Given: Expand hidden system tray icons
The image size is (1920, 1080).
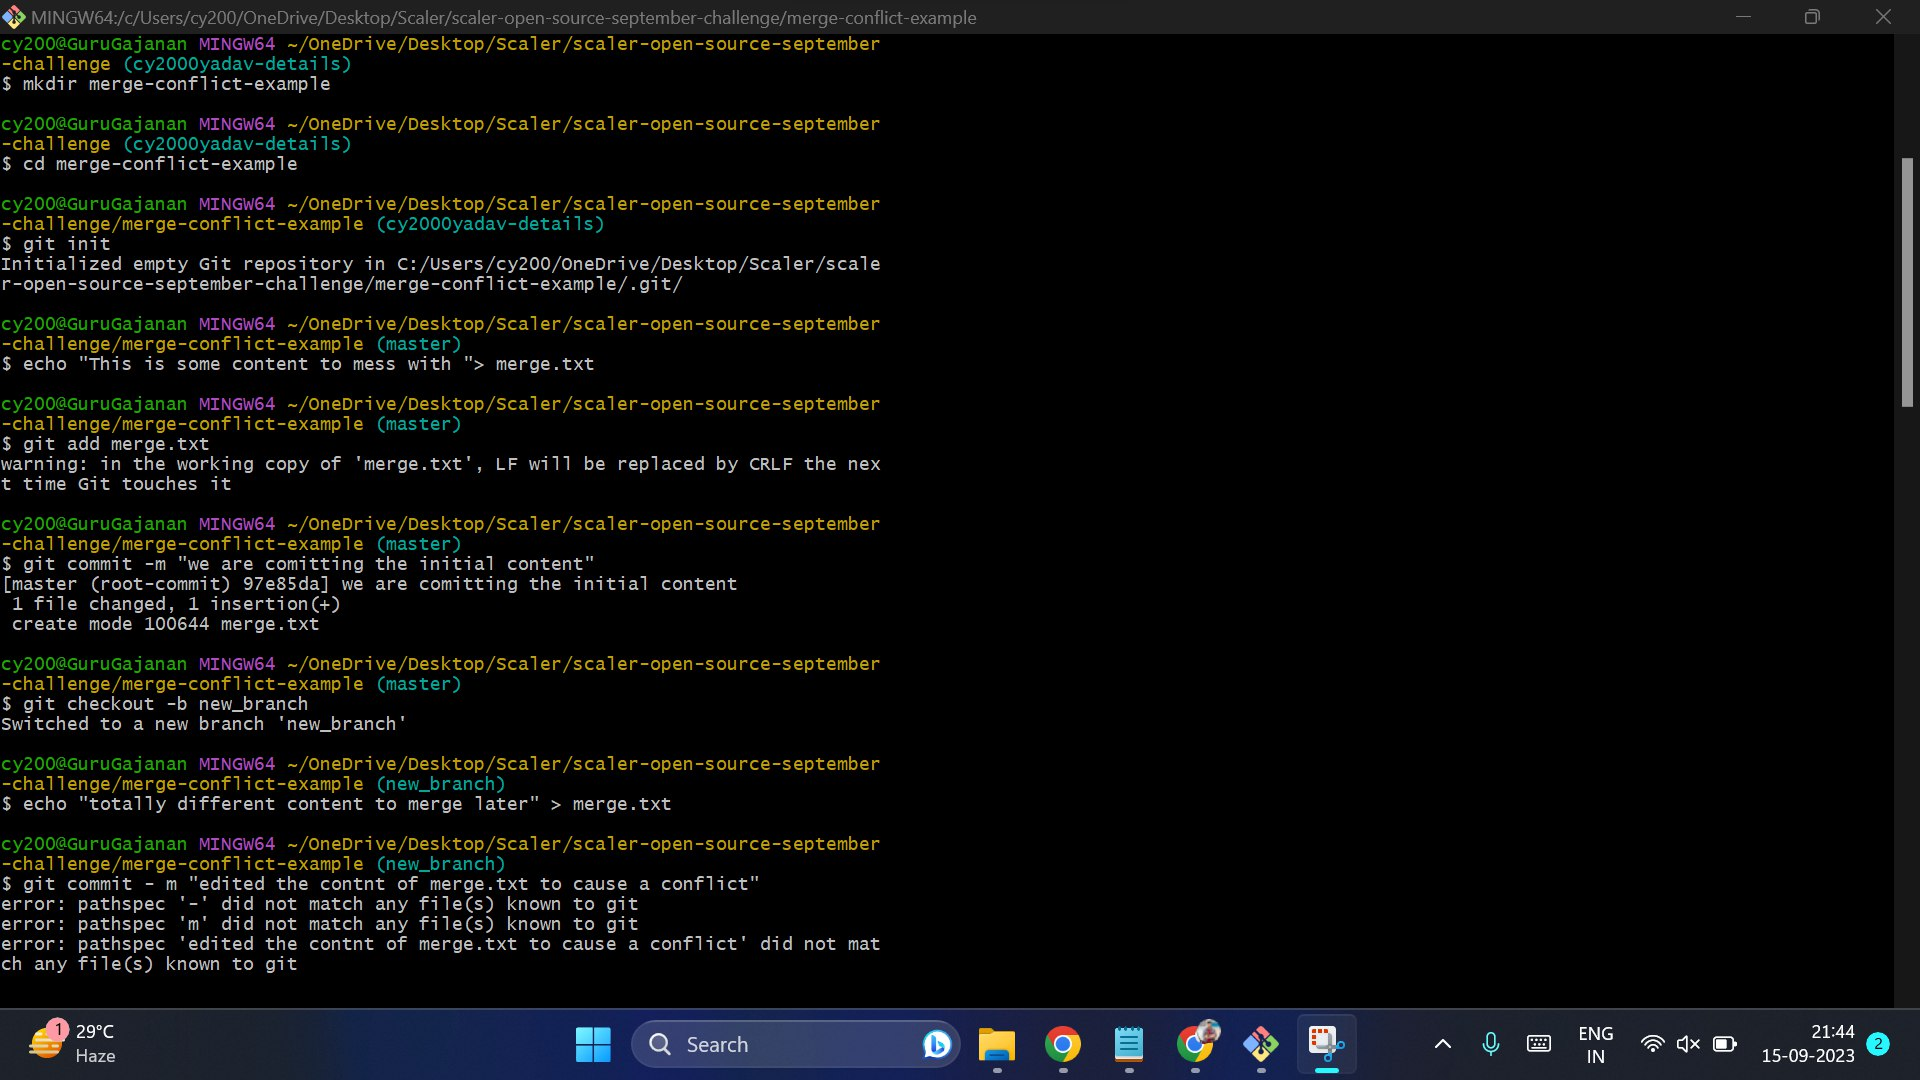Looking at the screenshot, I should [1443, 1043].
